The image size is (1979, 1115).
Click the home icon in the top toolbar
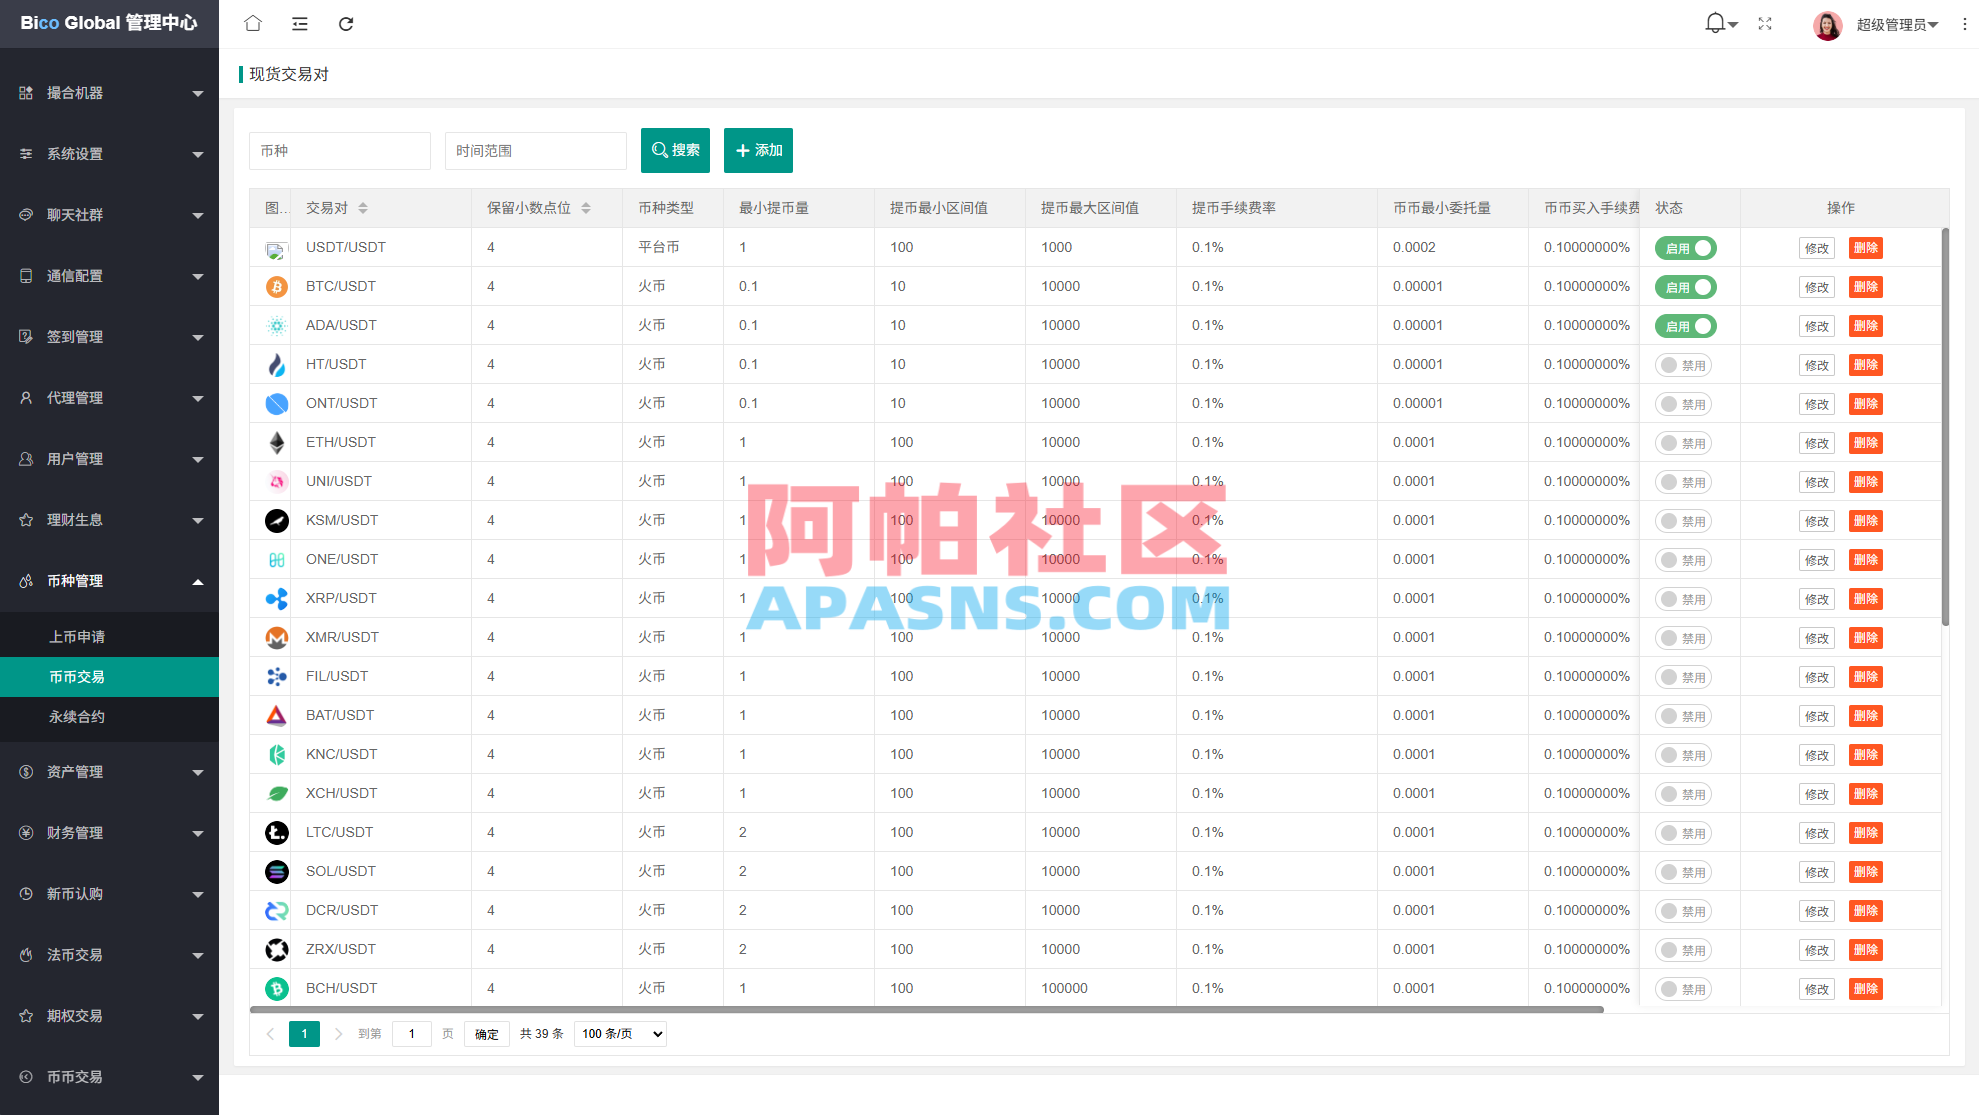click(252, 23)
